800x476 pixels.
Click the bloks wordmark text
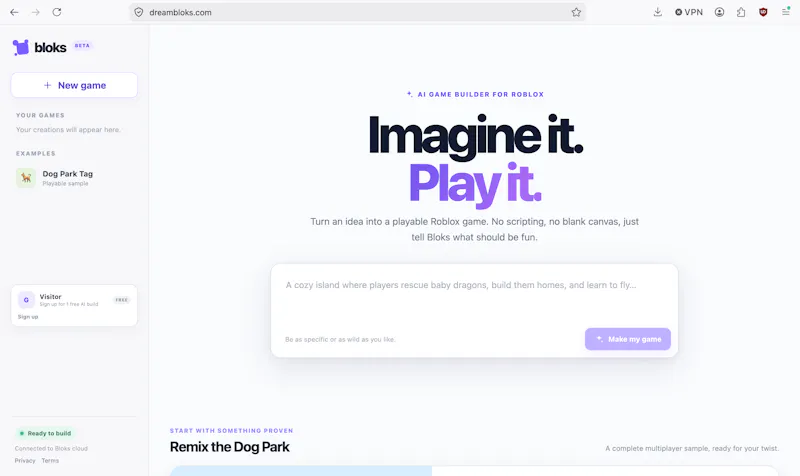point(50,47)
